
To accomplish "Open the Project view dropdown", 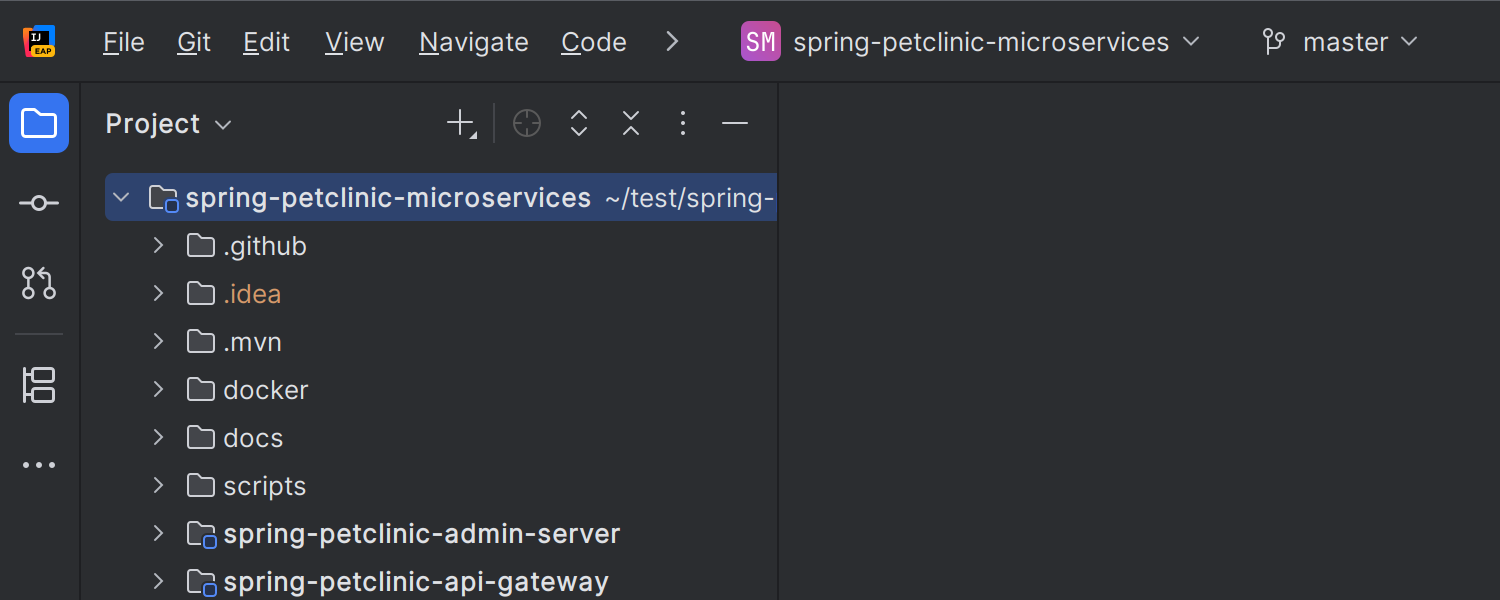I will click(x=168, y=124).
